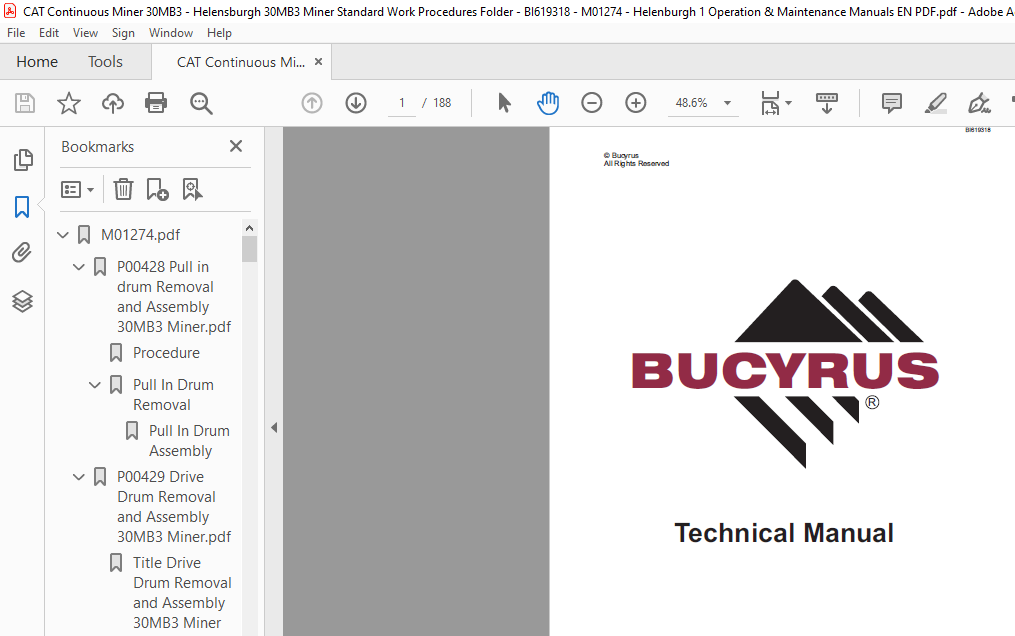This screenshot has width=1015, height=636.
Task: Open bookmark options dropdown menu
Action: click(78, 190)
